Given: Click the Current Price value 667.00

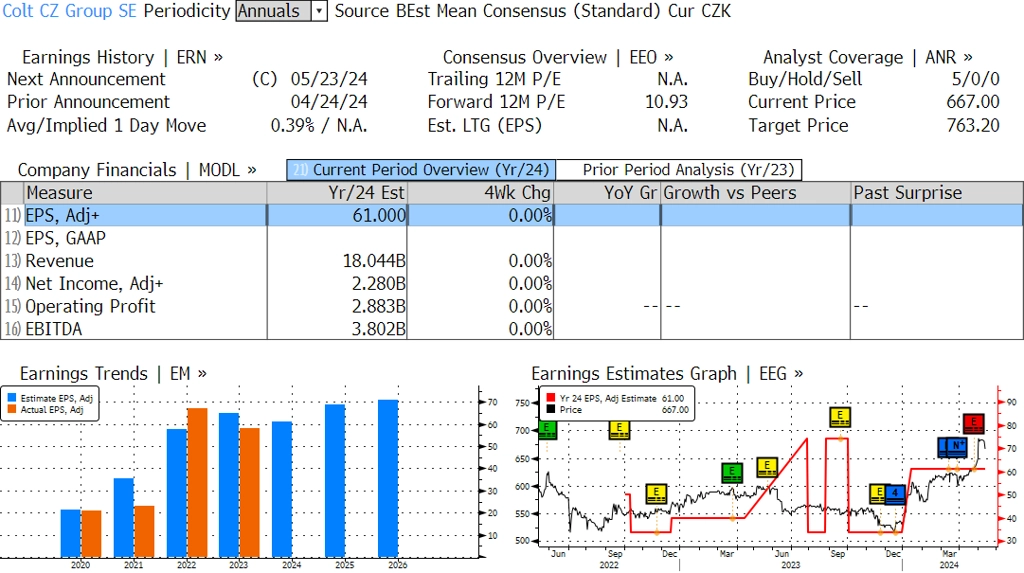Looking at the screenshot, I should click(973, 102).
